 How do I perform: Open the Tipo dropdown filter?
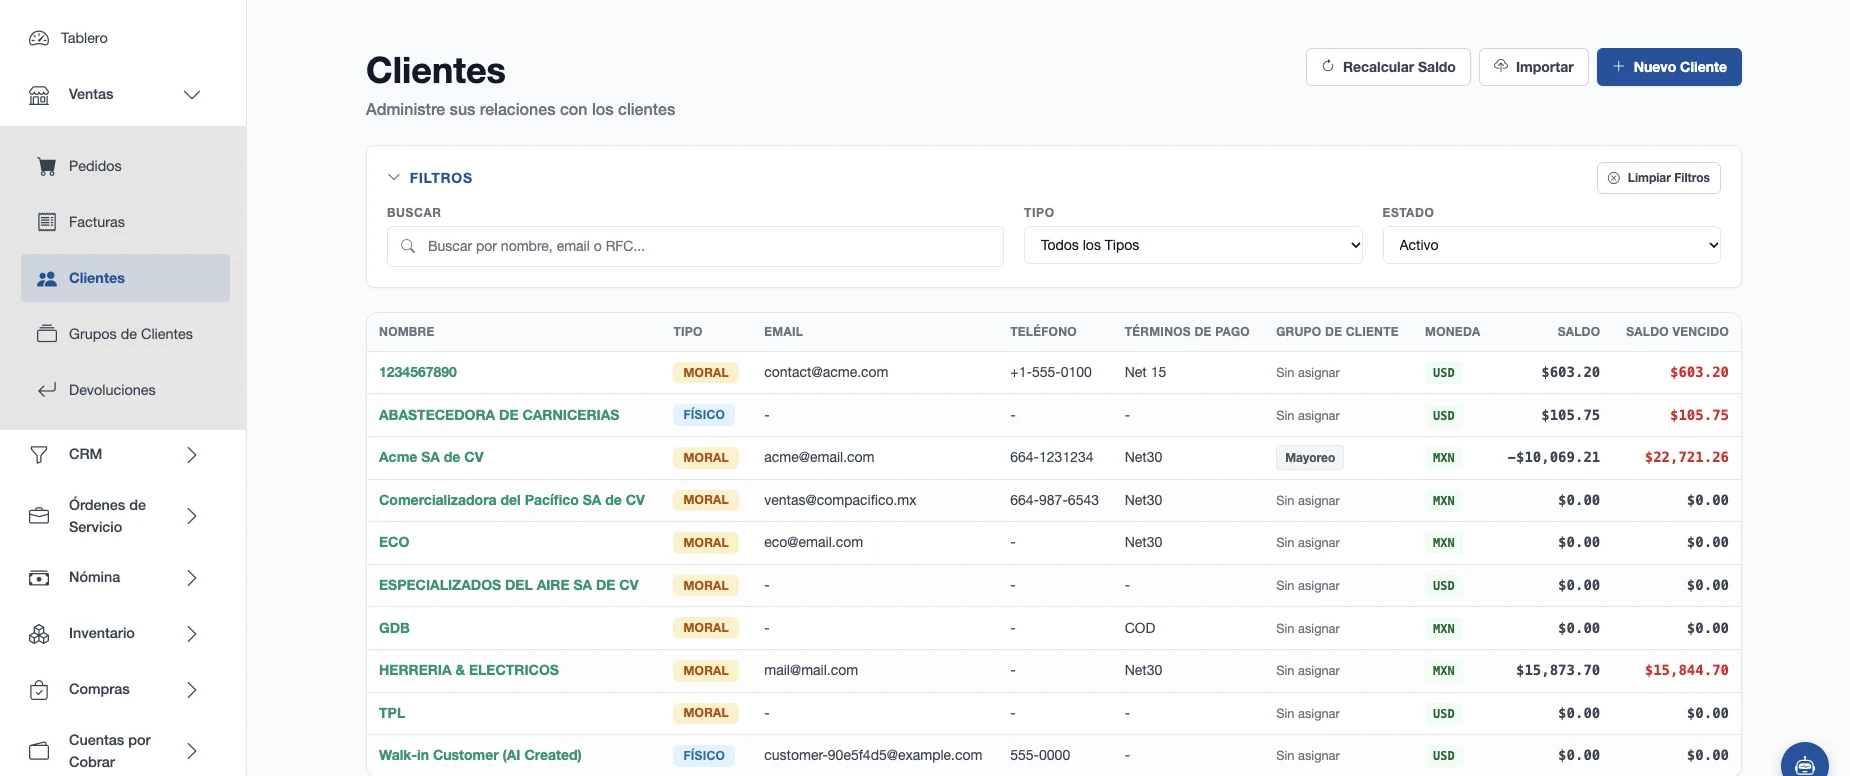pyautogui.click(x=1193, y=245)
